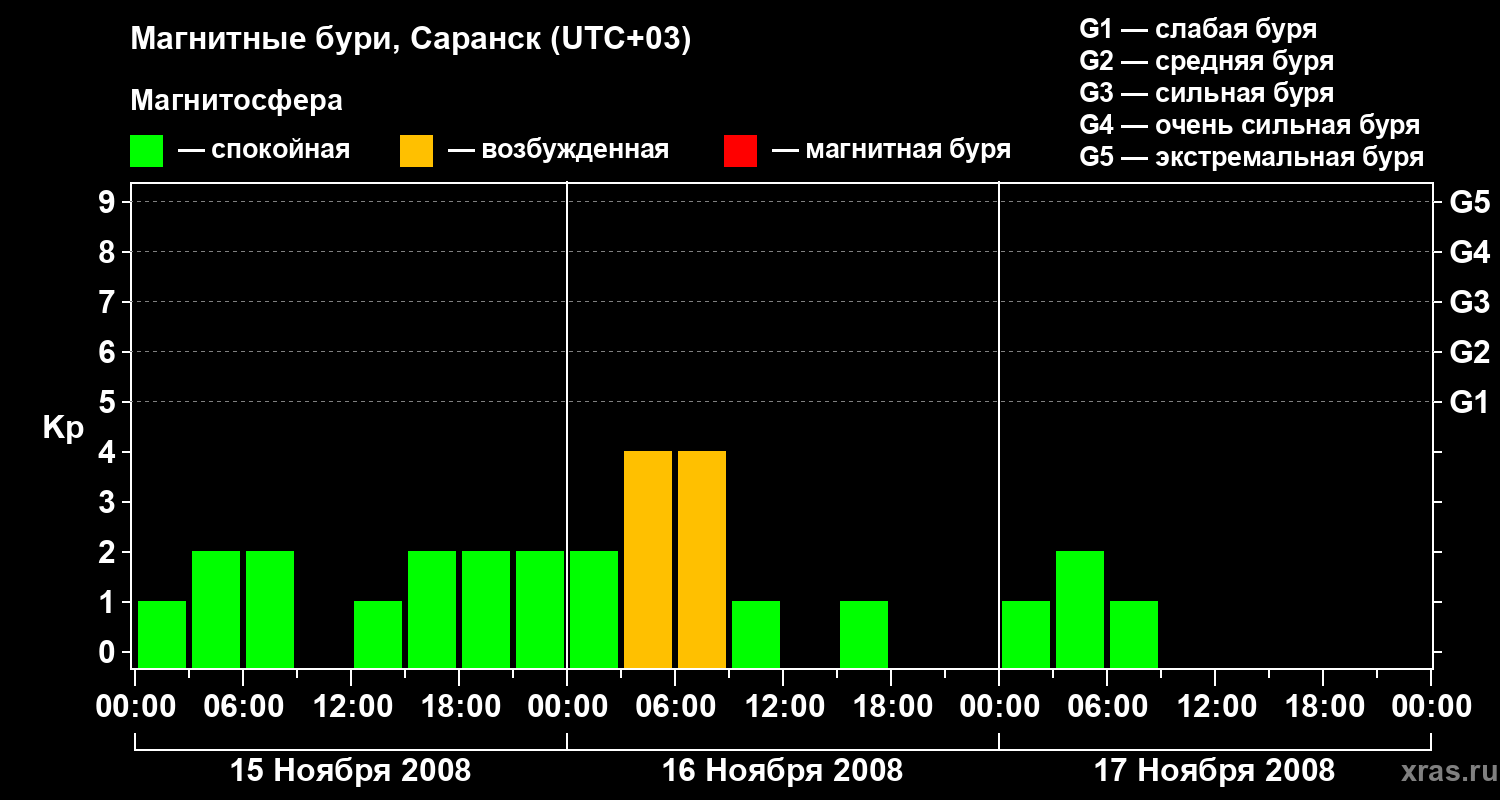Click the '12:00' time label under 15 November
Screen dimensions: 1500x800
pos(351,707)
